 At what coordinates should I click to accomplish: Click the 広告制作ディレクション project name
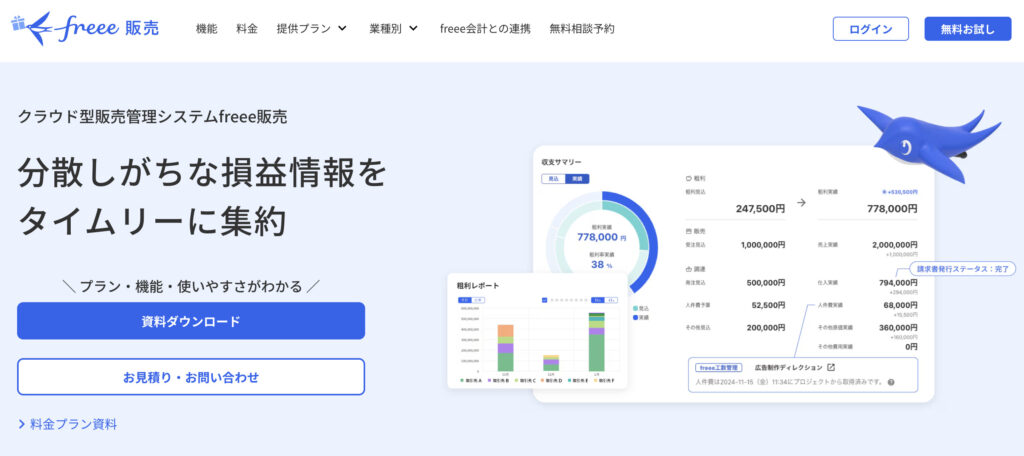pyautogui.click(x=789, y=368)
